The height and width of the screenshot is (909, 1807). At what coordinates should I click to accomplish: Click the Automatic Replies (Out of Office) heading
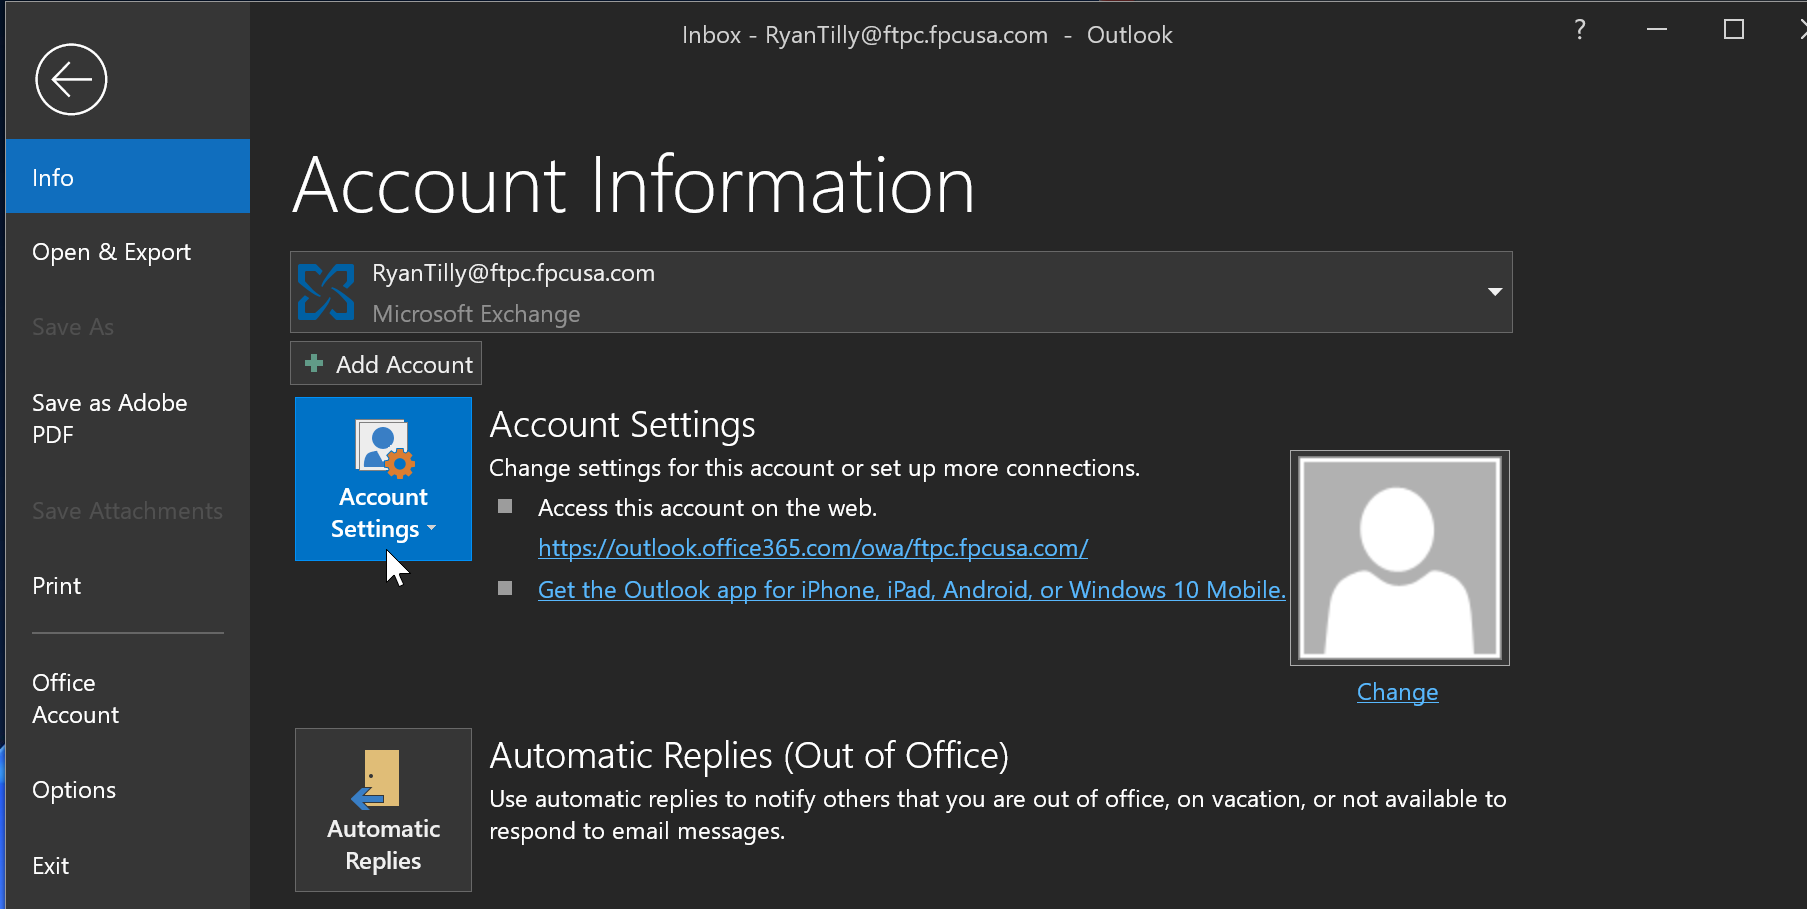point(749,756)
